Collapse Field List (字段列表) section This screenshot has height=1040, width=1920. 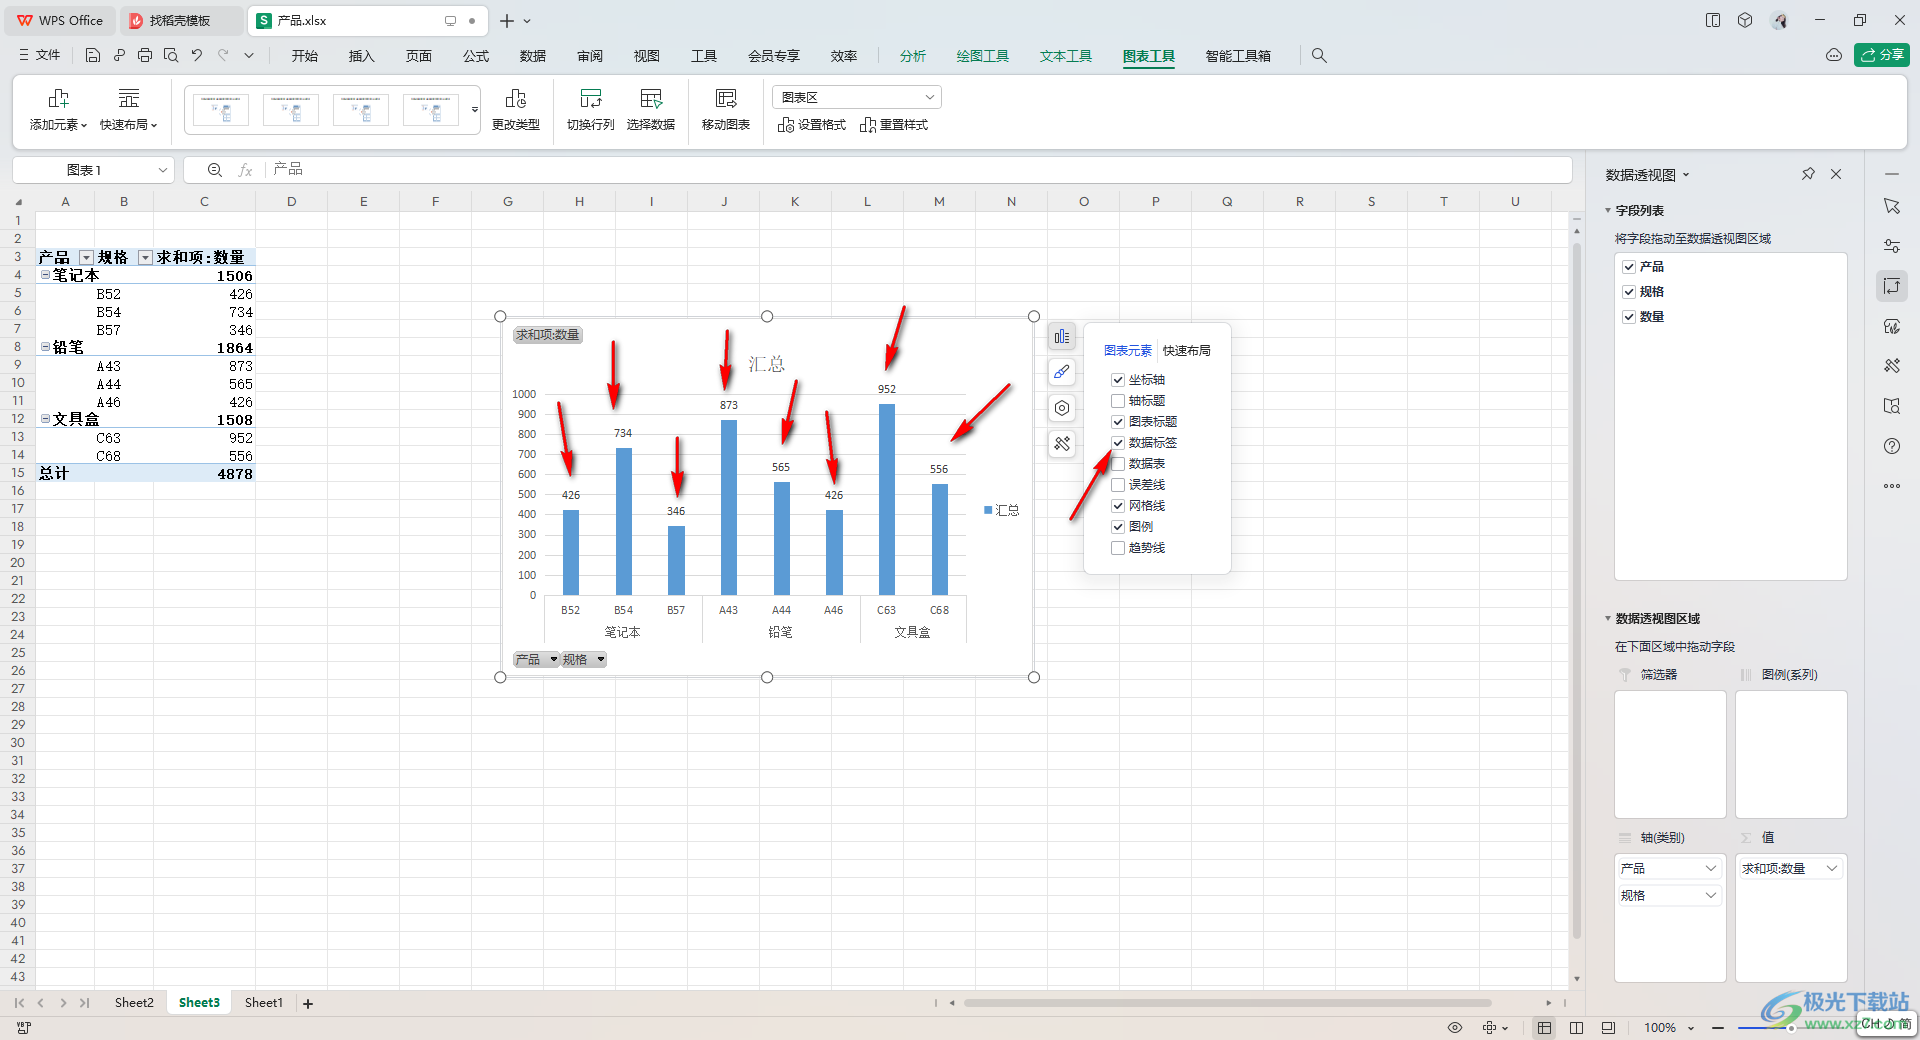coord(1608,211)
